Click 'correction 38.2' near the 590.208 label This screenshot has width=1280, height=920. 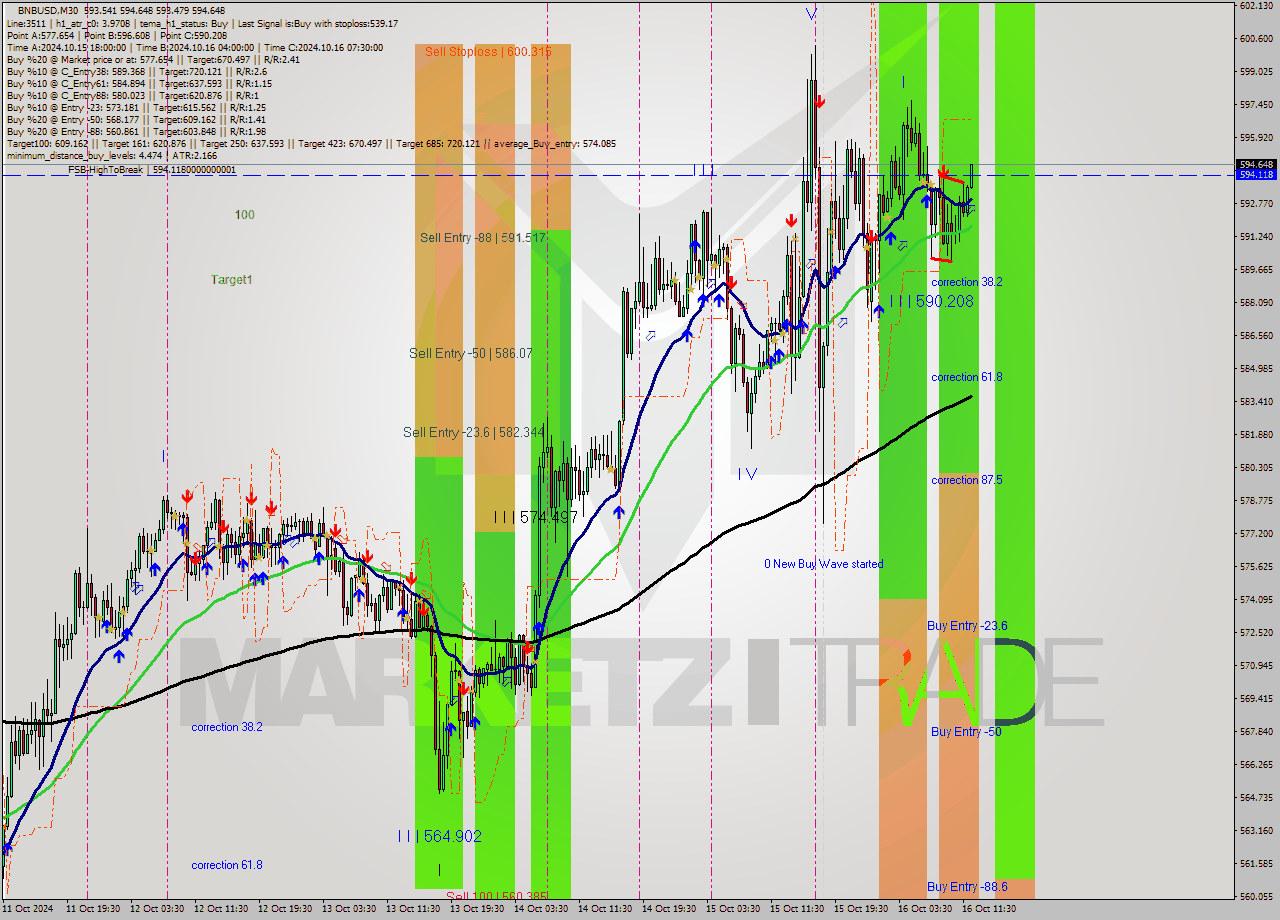(x=967, y=282)
